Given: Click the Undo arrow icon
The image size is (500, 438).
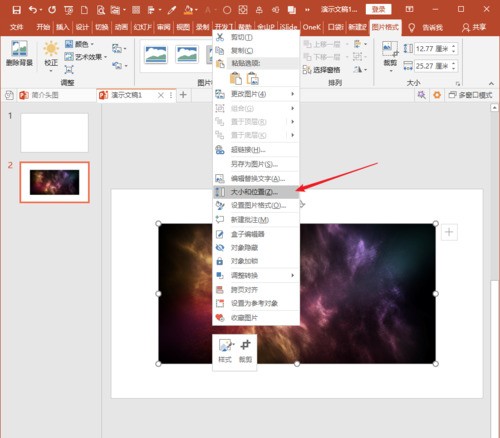Looking at the screenshot, I should [x=33, y=10].
